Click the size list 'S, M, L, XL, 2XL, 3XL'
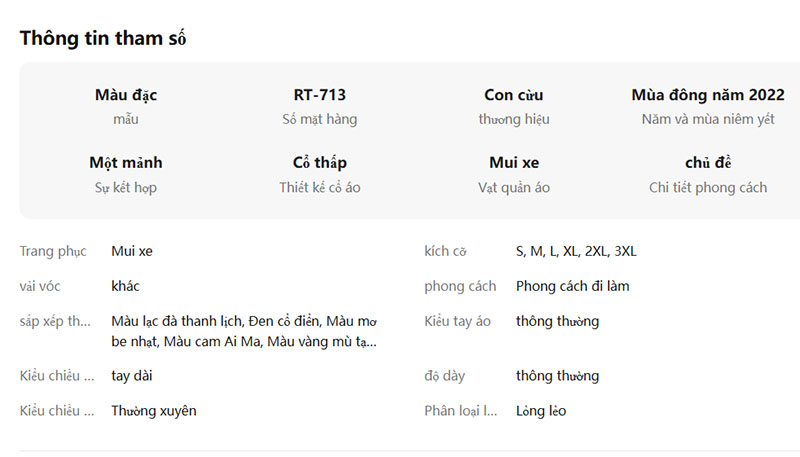 click(576, 251)
